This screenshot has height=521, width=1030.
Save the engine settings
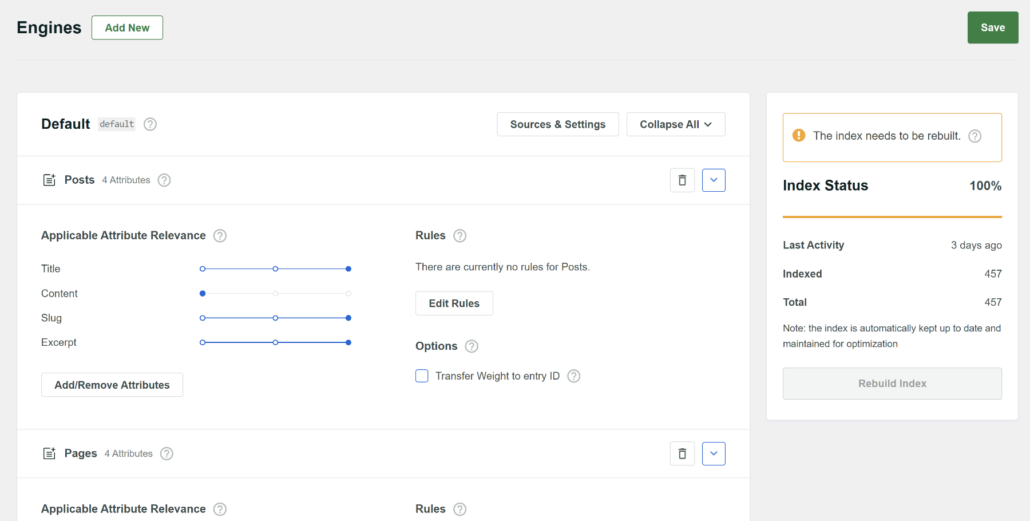993,28
